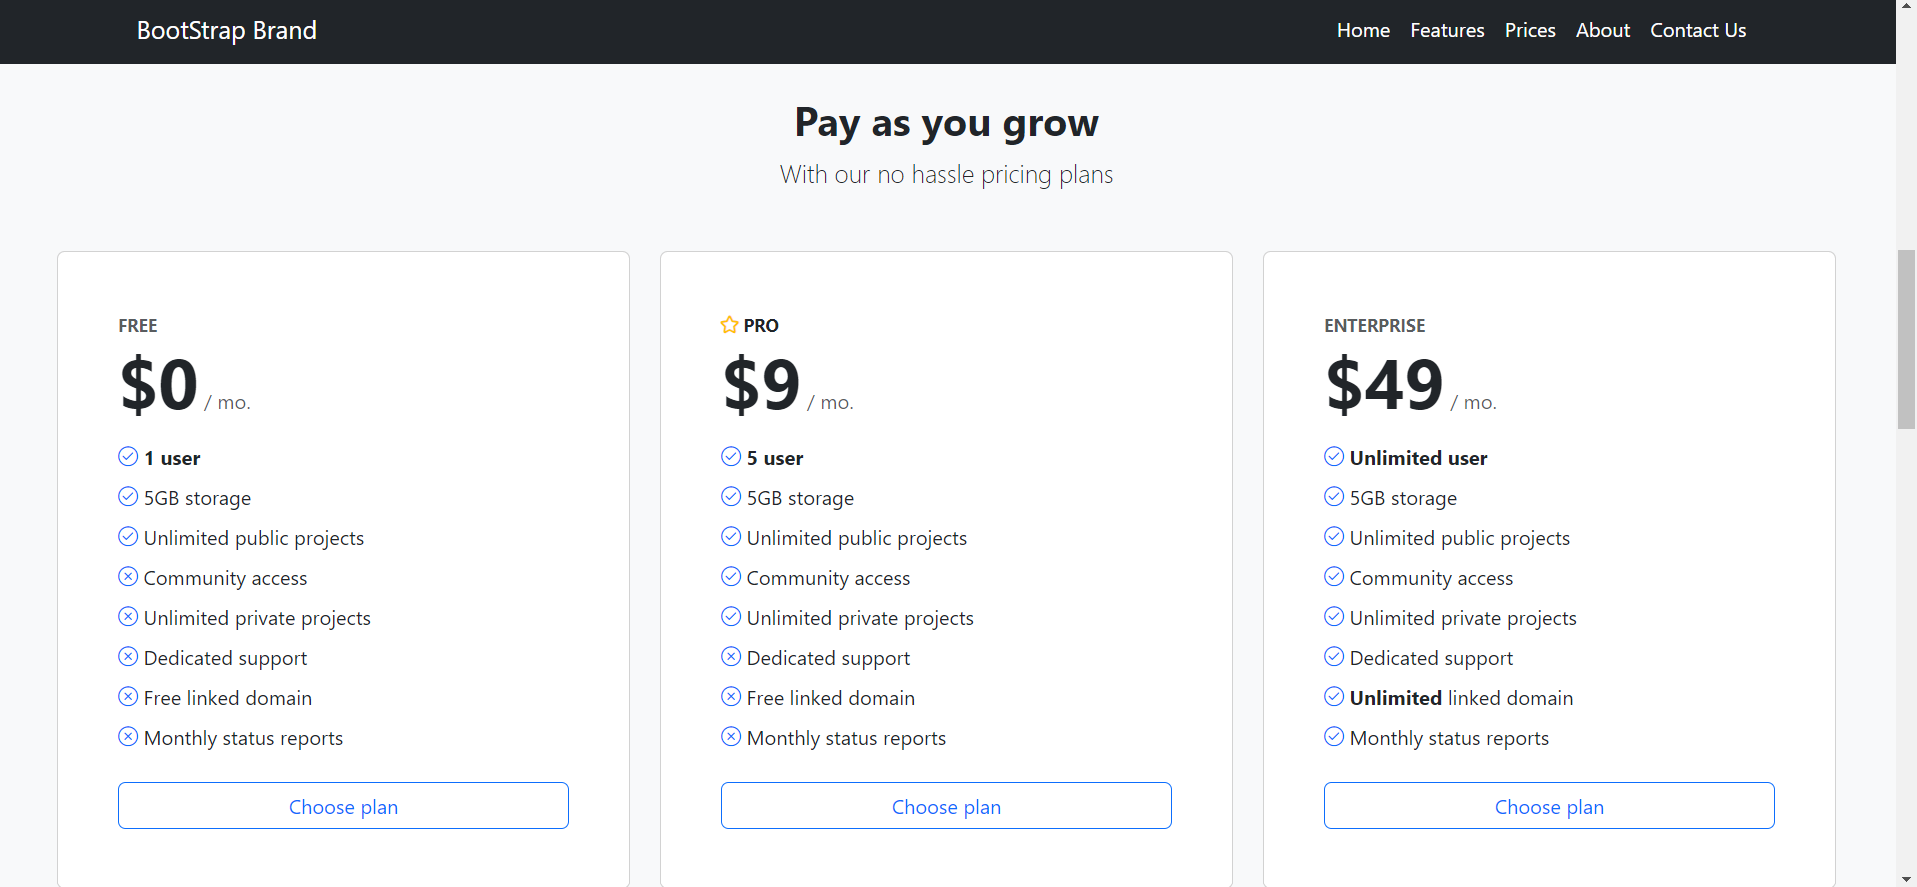
Task: Choose plan for the FREE tier
Action: (343, 806)
